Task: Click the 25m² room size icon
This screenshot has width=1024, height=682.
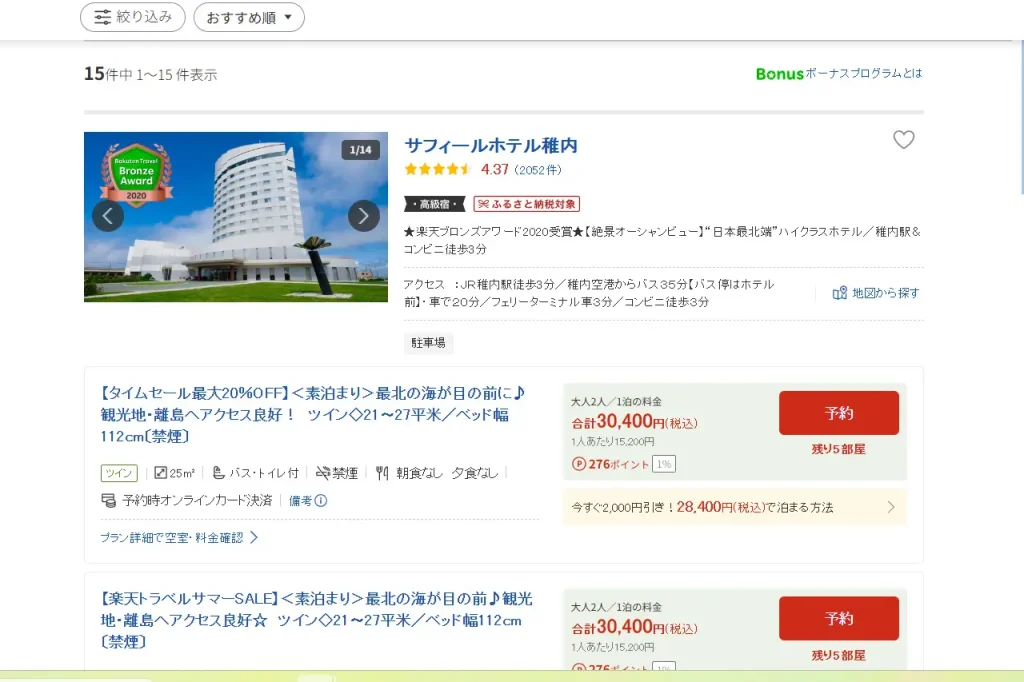Action: click(161, 472)
